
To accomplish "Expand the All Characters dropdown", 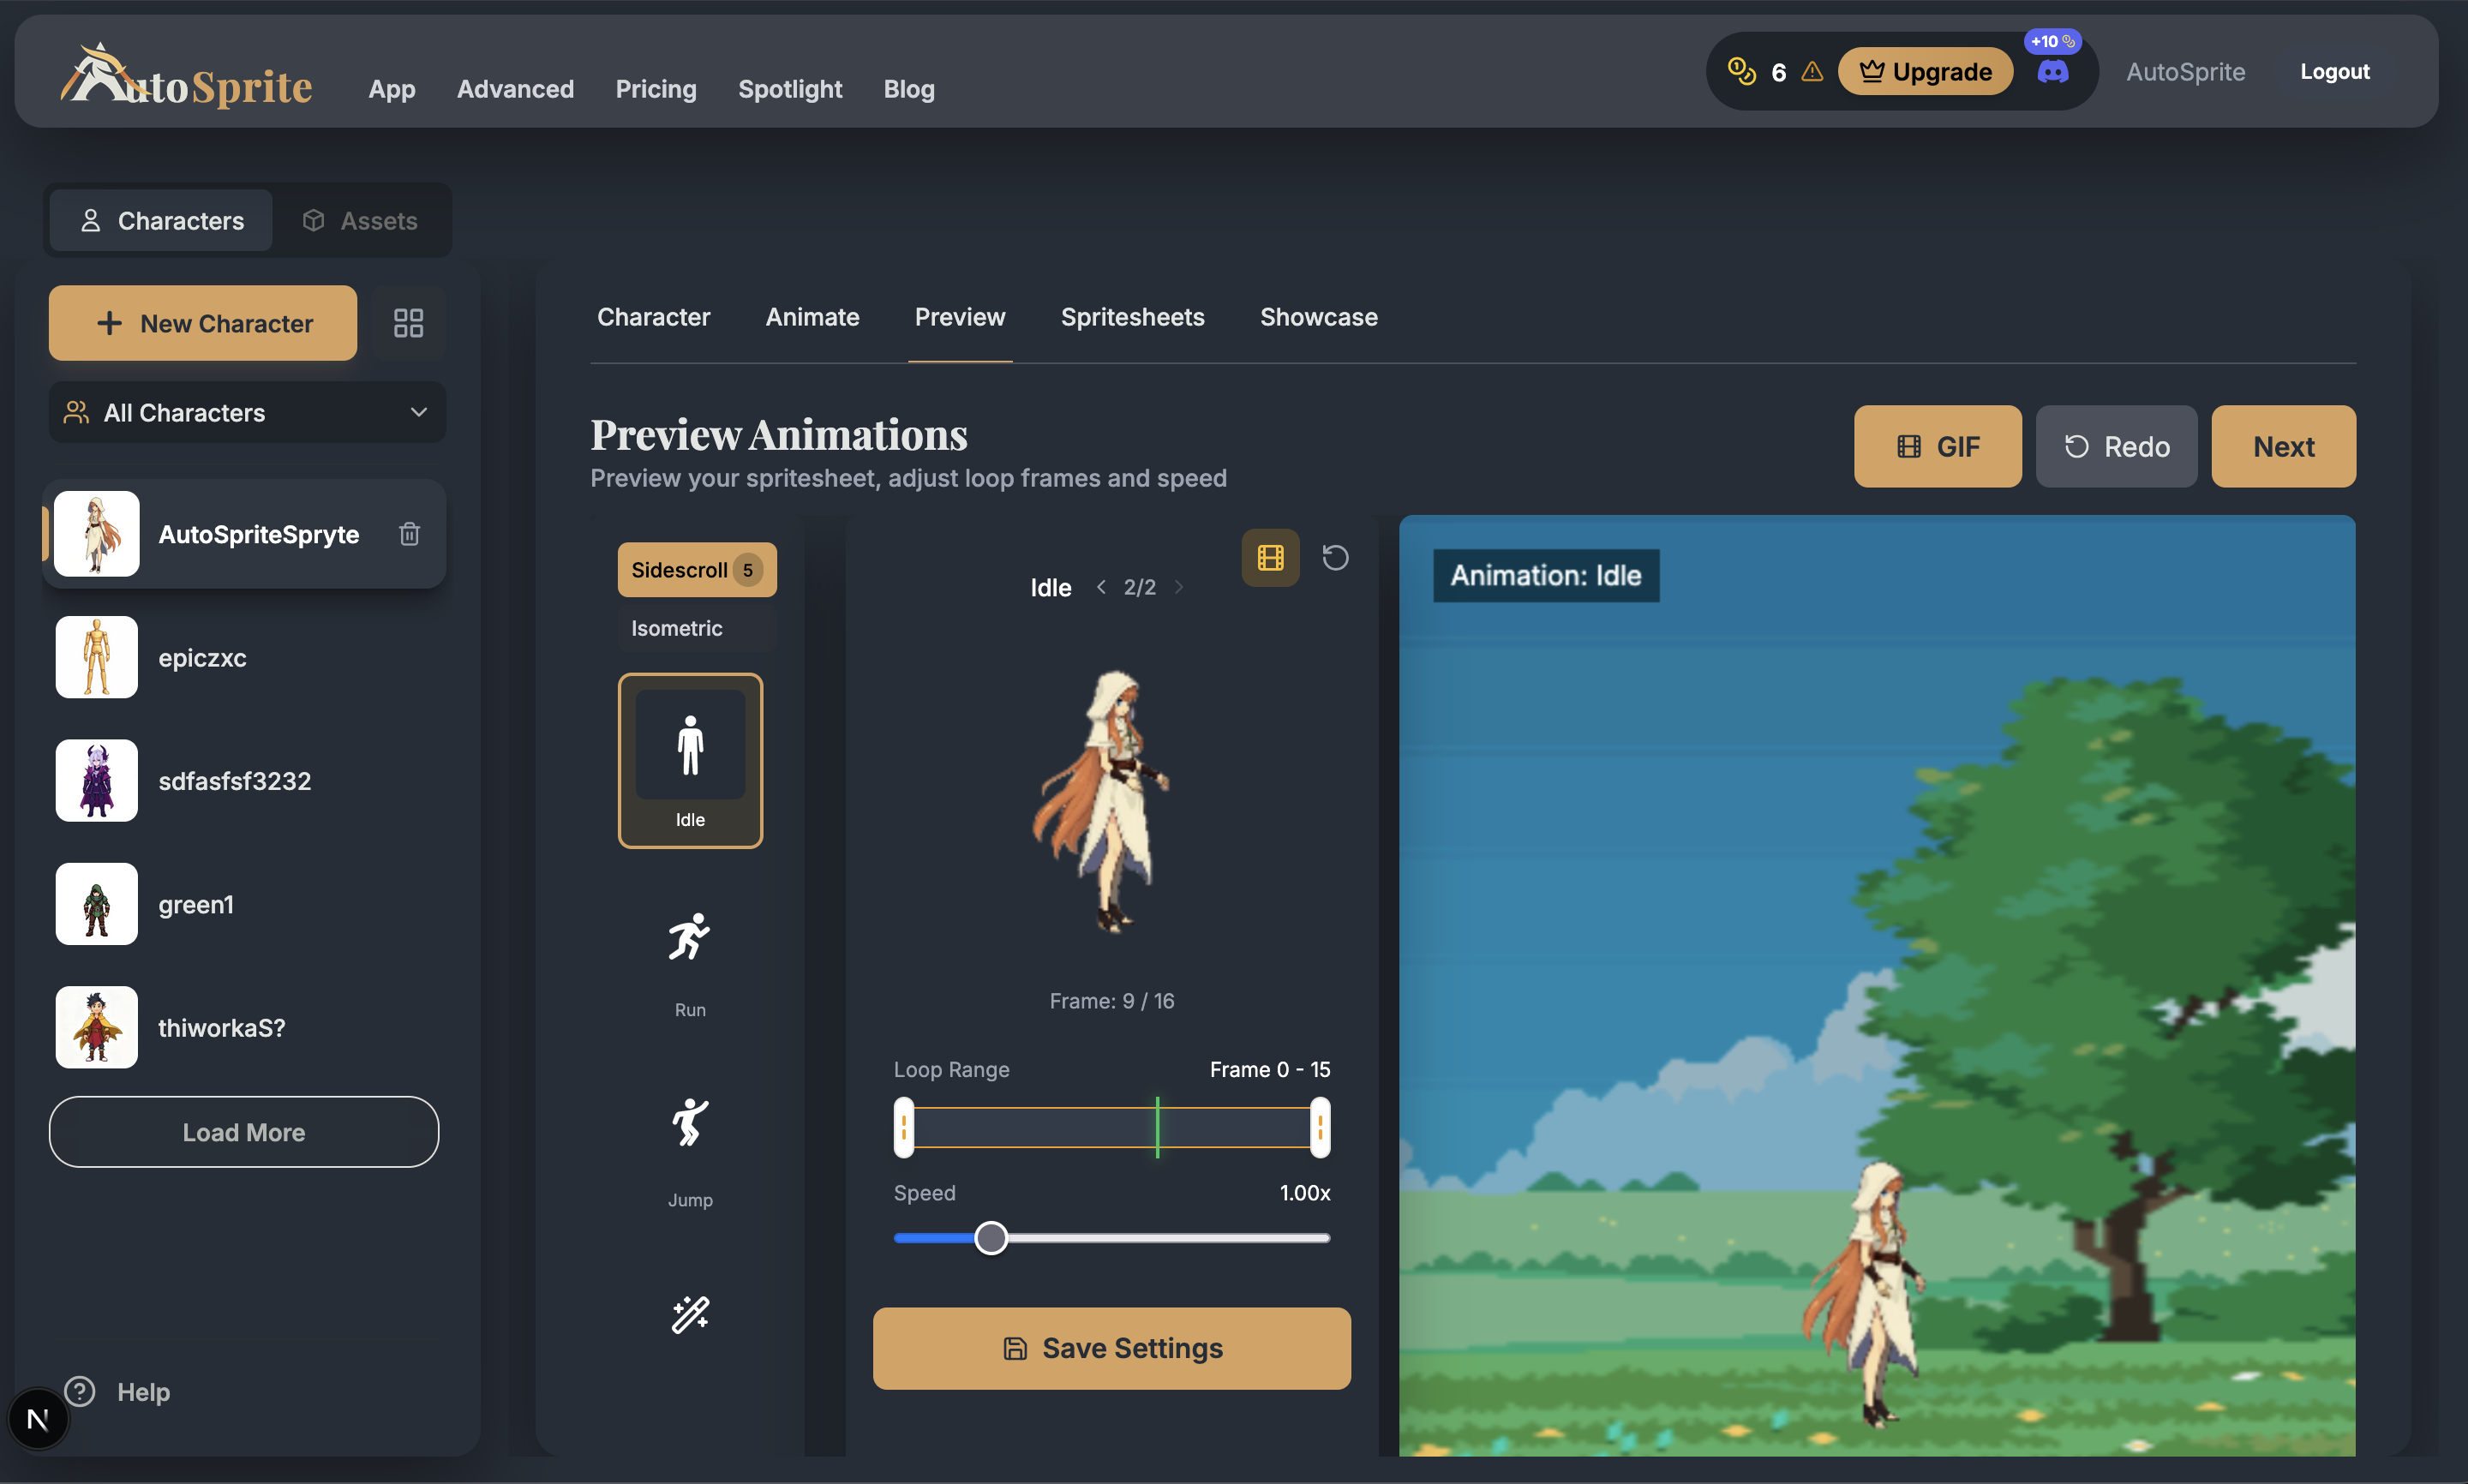I will [247, 412].
